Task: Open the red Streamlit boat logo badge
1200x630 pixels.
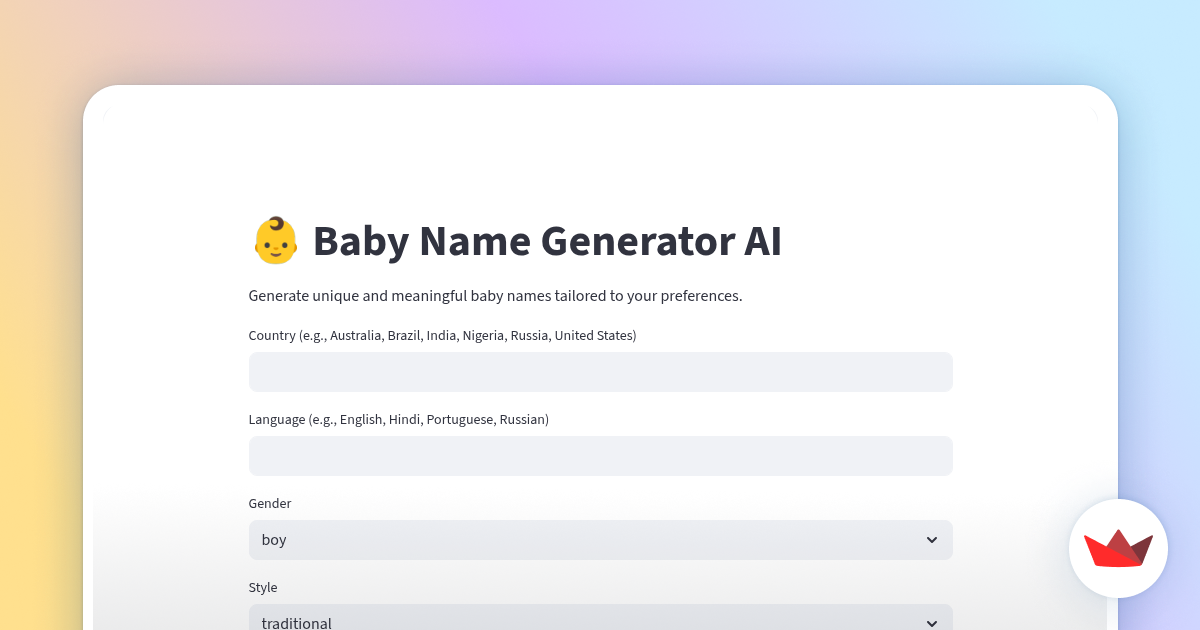Action: 1118,548
